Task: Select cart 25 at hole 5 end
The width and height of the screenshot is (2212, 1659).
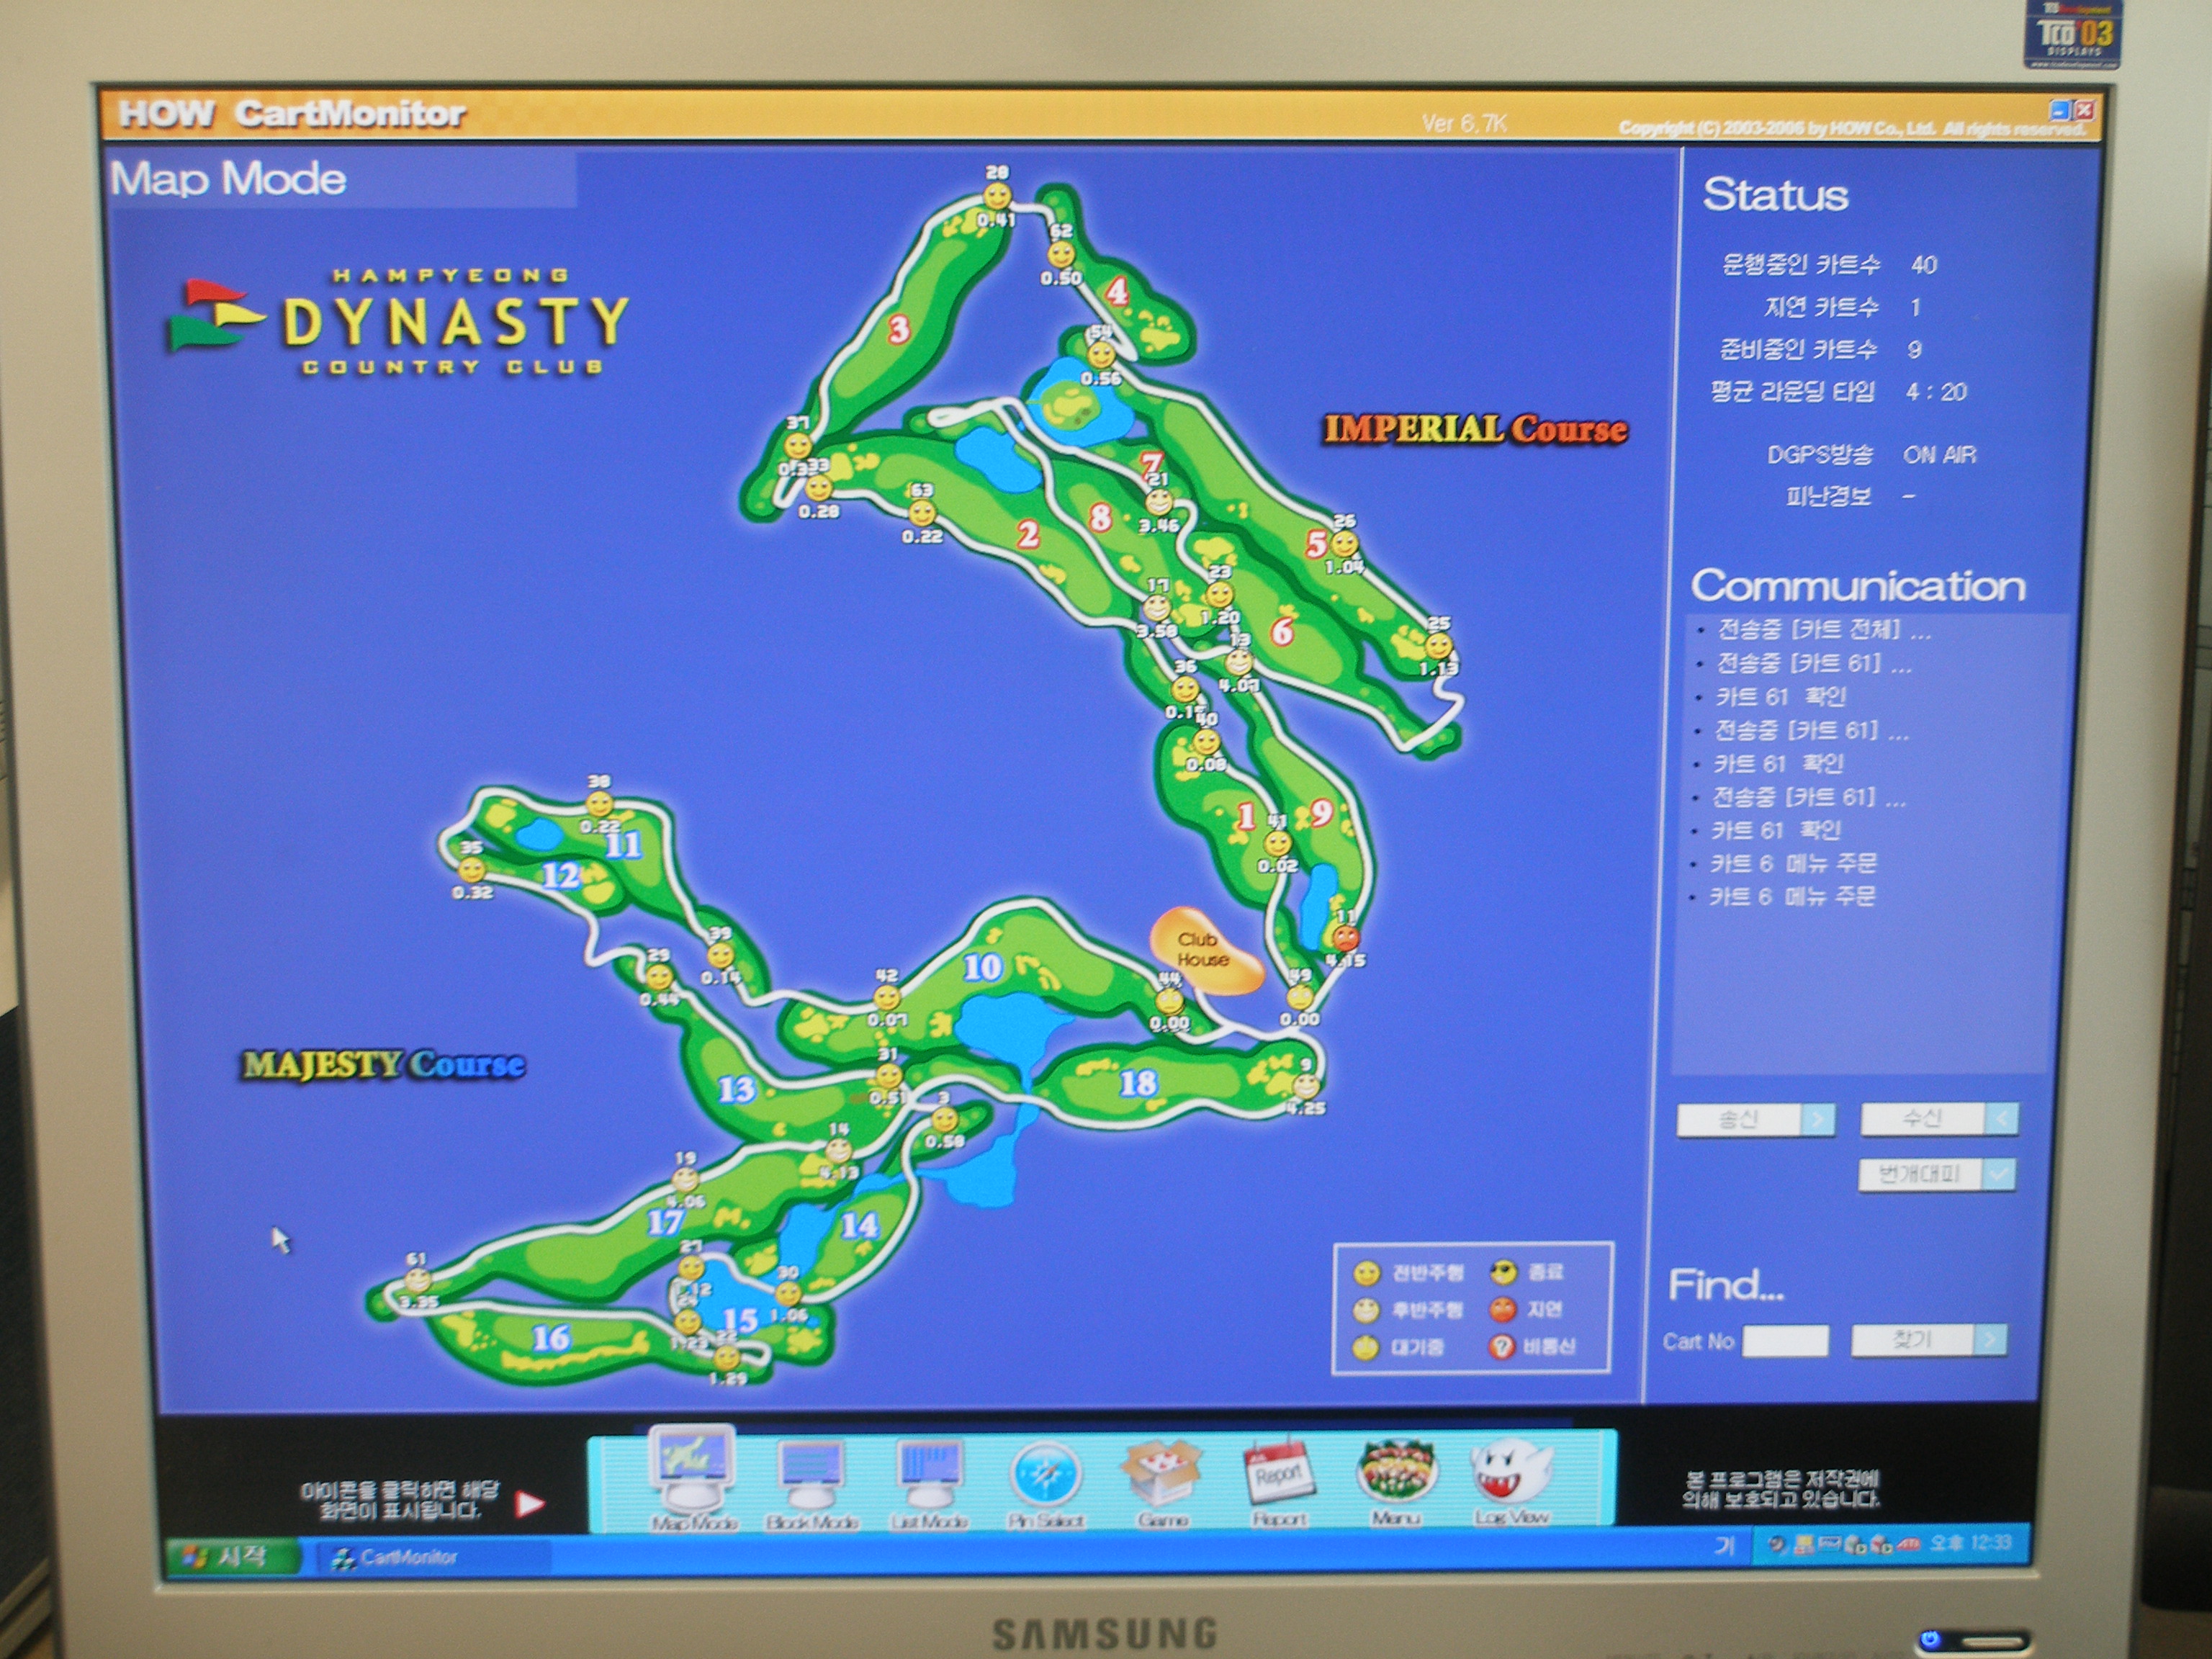Action: point(1439,646)
